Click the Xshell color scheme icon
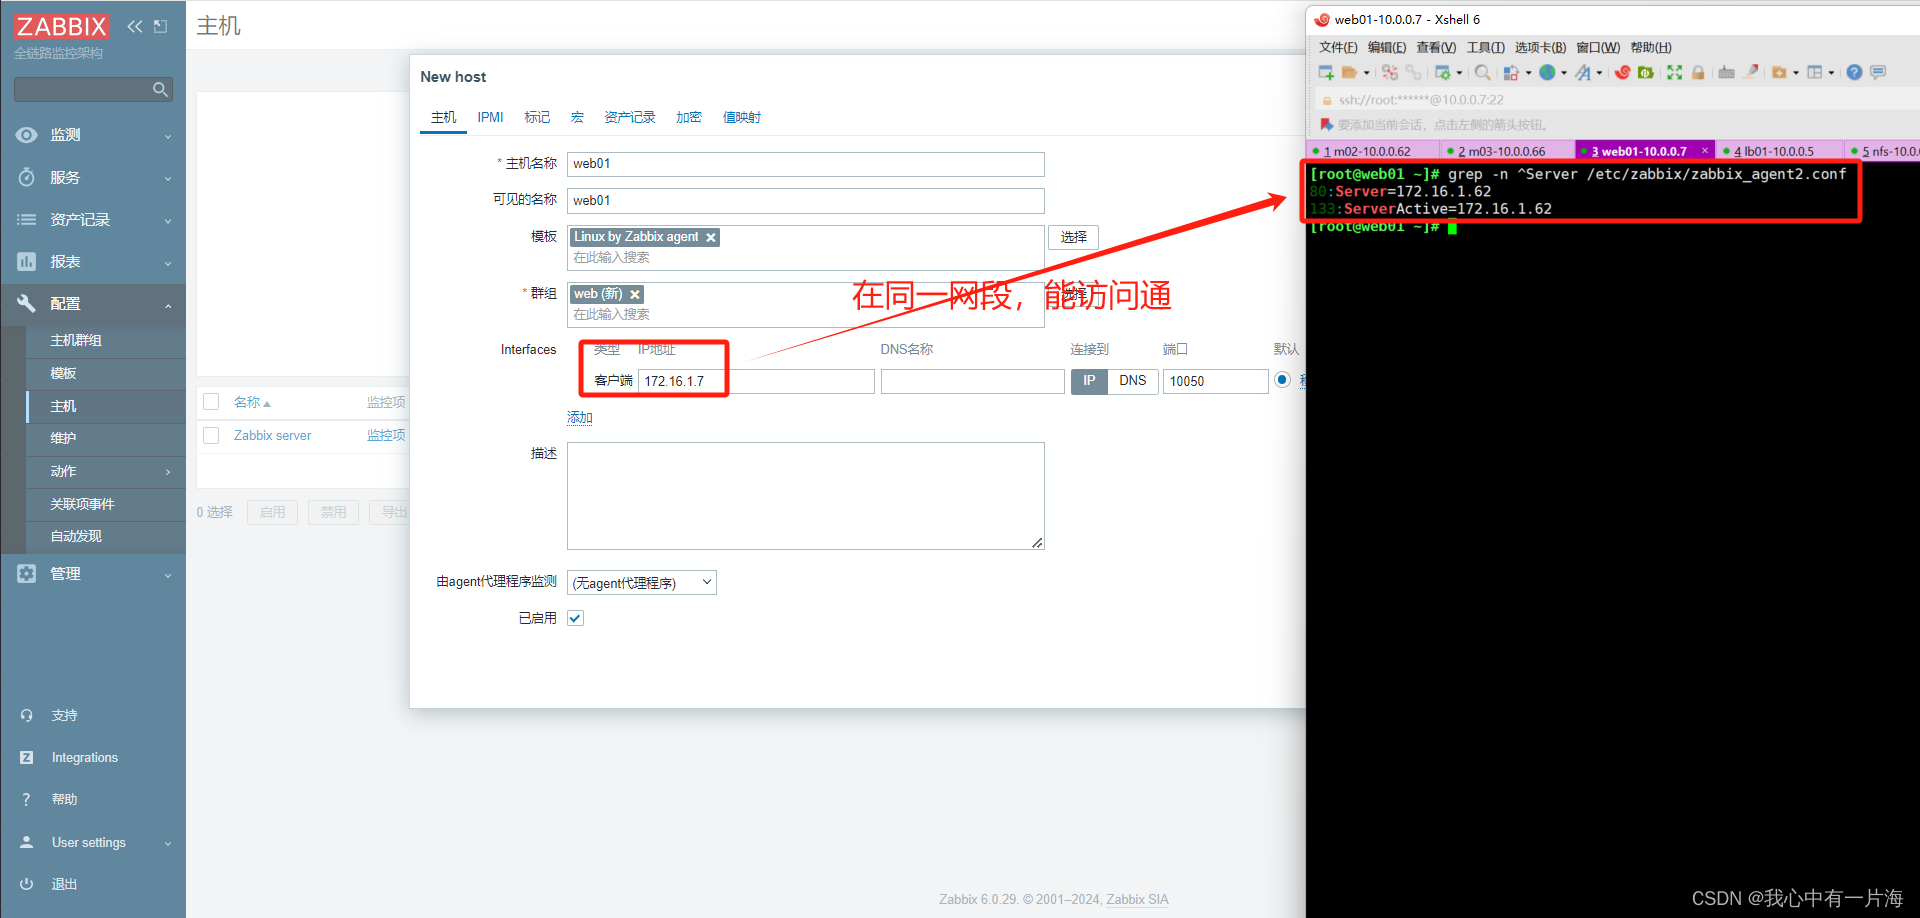Viewport: 1920px width, 918px height. tap(1511, 72)
